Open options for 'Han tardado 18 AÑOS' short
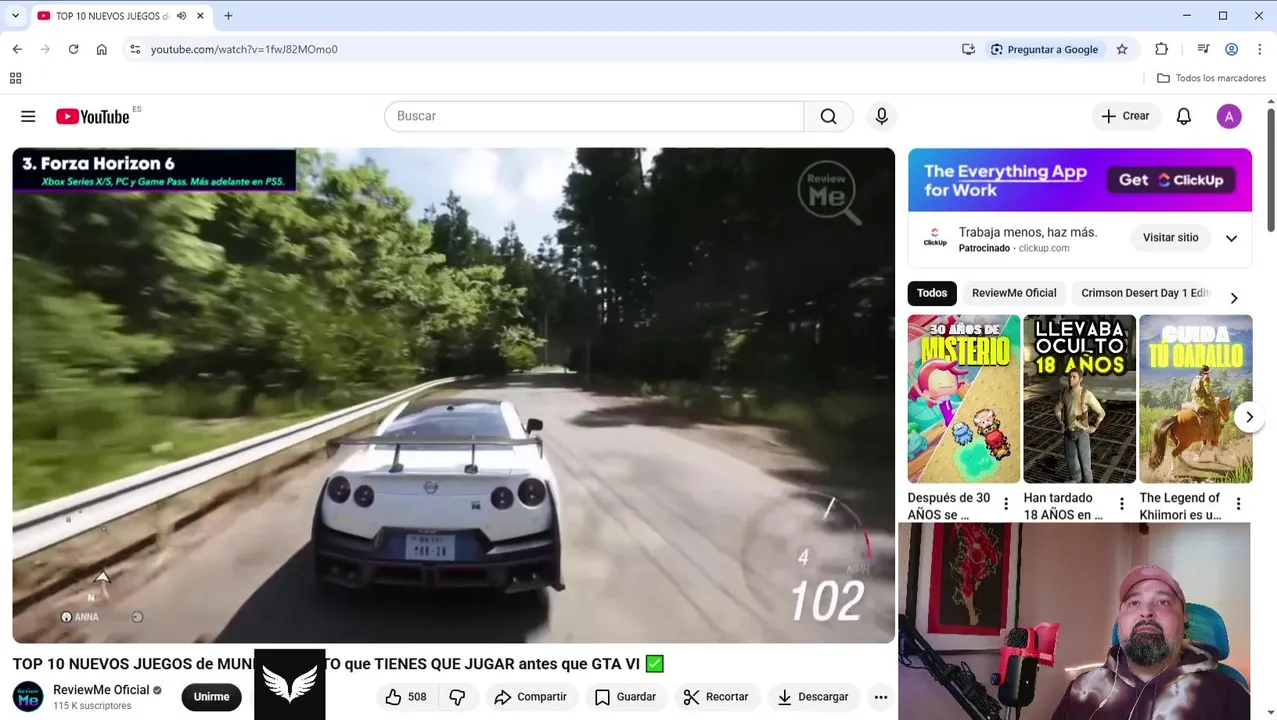The image size is (1277, 720). pos(1122,504)
